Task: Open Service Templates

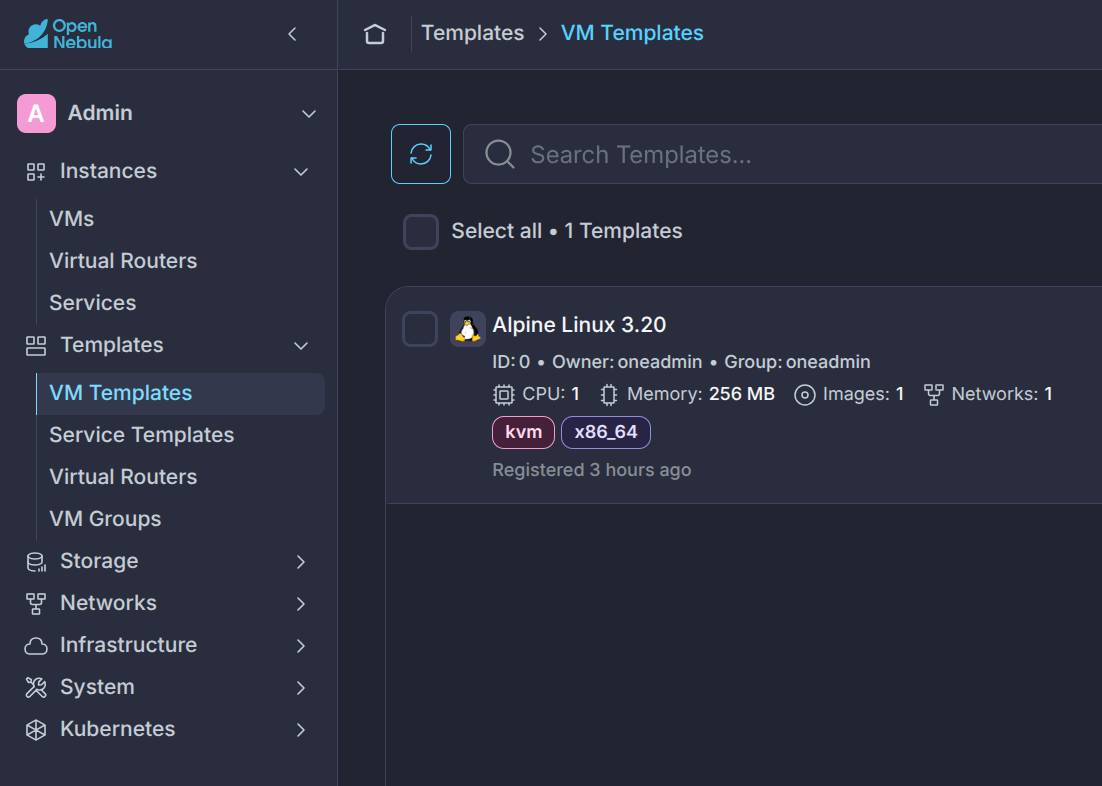Action: coord(141,435)
